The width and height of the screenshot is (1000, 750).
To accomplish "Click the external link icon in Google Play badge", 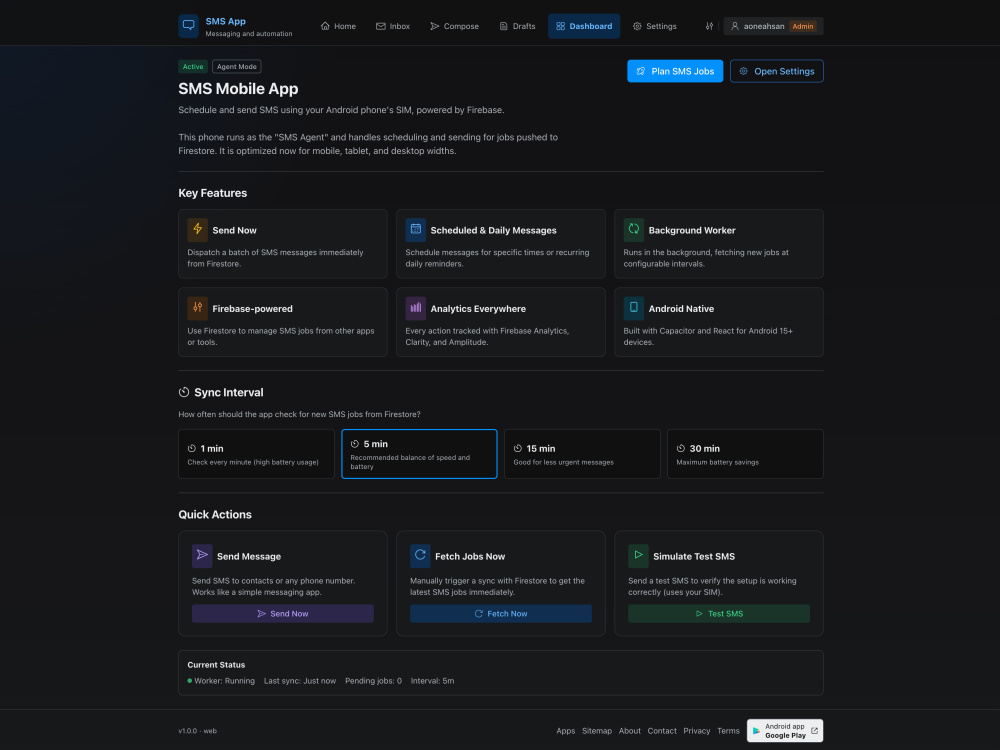I will point(814,731).
